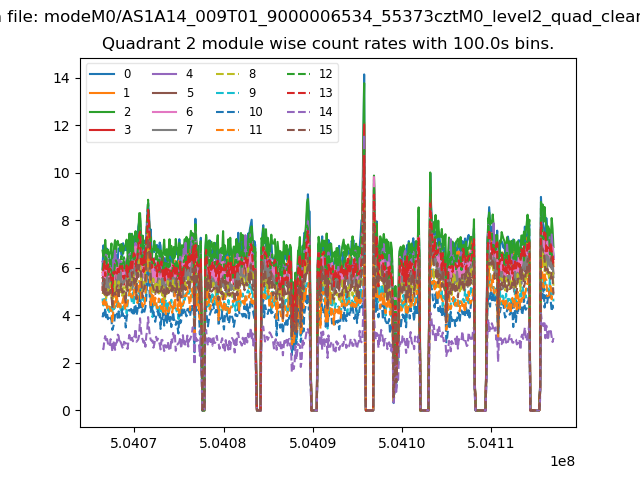Click the file path text at the top
This screenshot has width=640, height=480.
(x=320, y=16)
